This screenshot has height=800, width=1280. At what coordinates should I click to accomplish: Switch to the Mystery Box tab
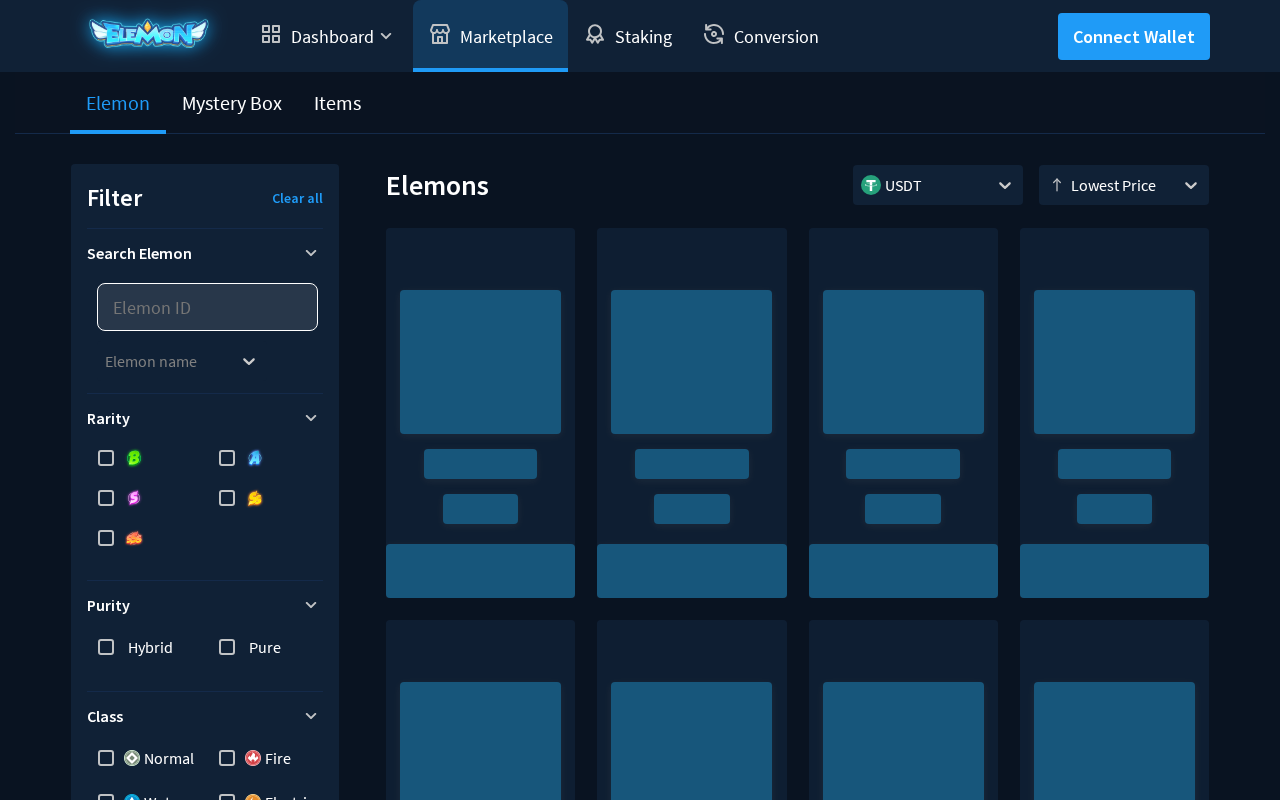point(232,103)
